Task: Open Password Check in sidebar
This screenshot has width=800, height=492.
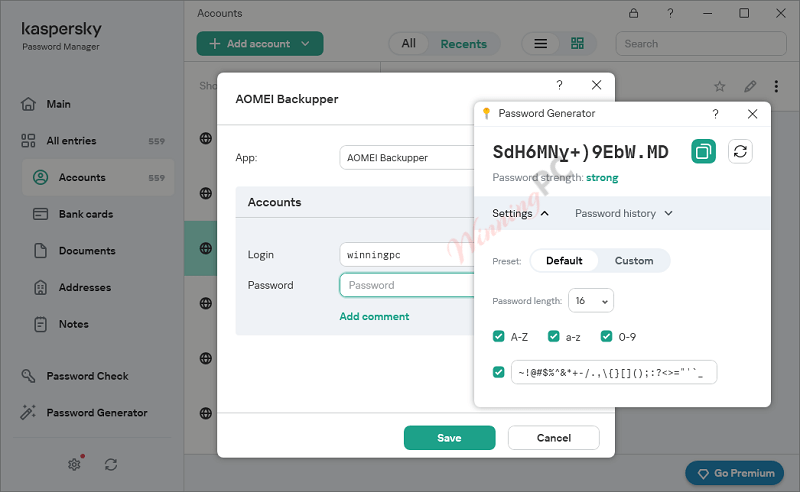Action: tap(75, 376)
